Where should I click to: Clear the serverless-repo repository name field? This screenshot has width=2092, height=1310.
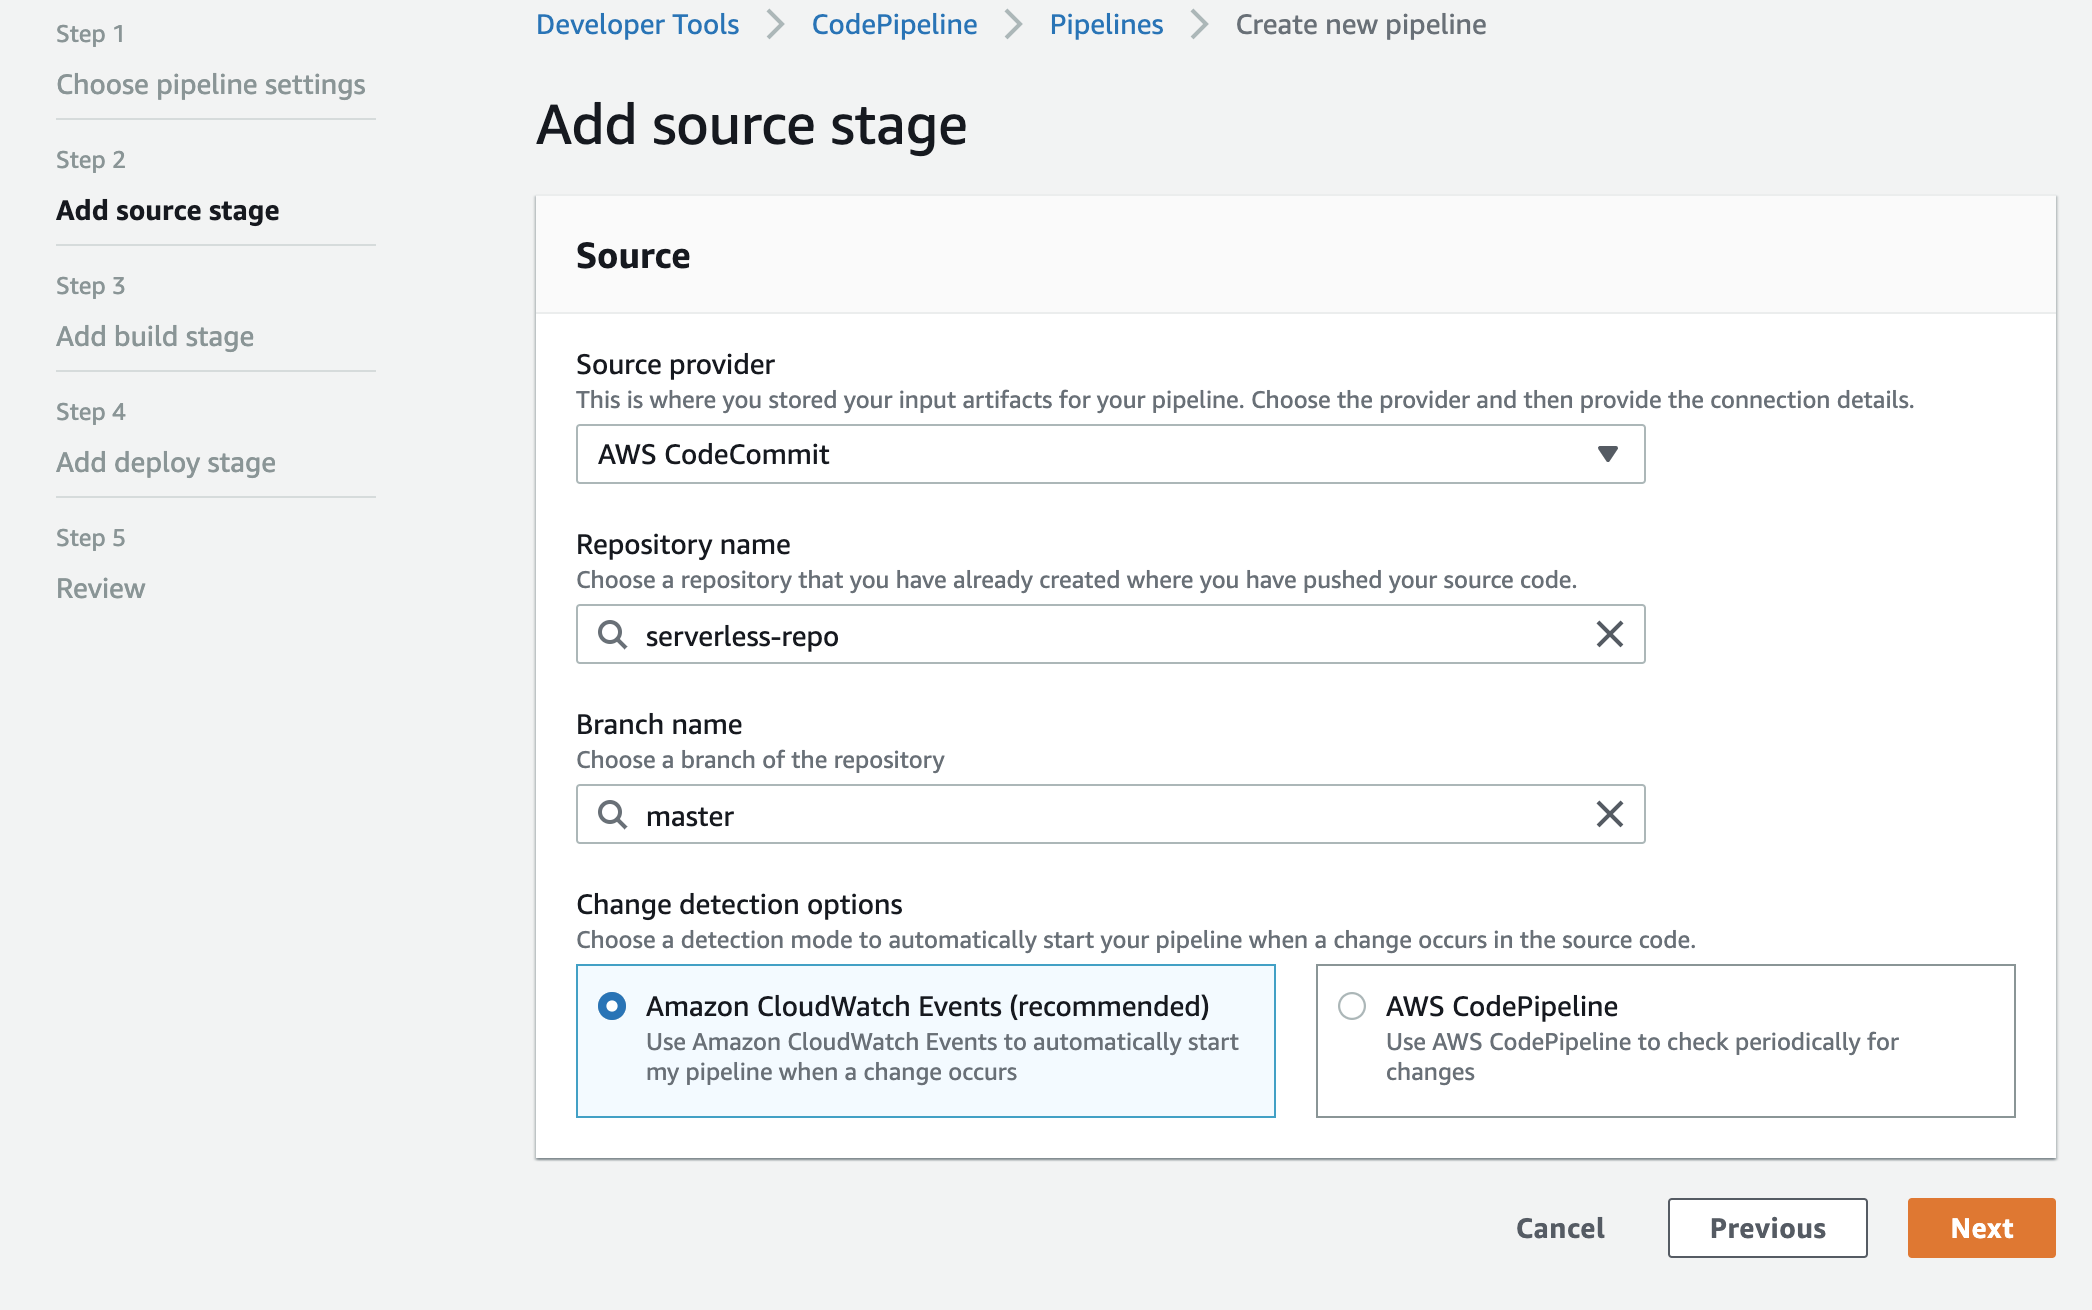pyautogui.click(x=1609, y=634)
